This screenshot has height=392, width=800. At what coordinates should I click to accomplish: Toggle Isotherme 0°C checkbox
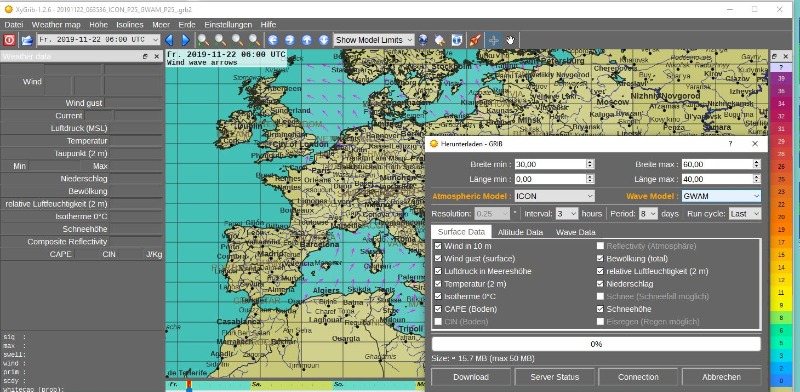pos(438,296)
